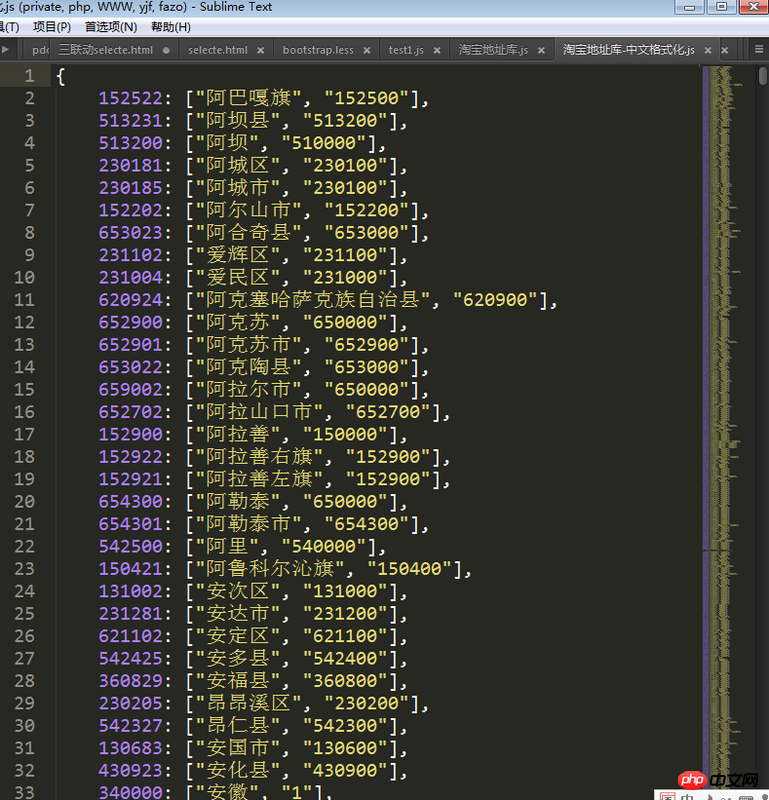Click the string "阿尔山市"
This screenshot has width=769, height=800.
click(x=249, y=210)
